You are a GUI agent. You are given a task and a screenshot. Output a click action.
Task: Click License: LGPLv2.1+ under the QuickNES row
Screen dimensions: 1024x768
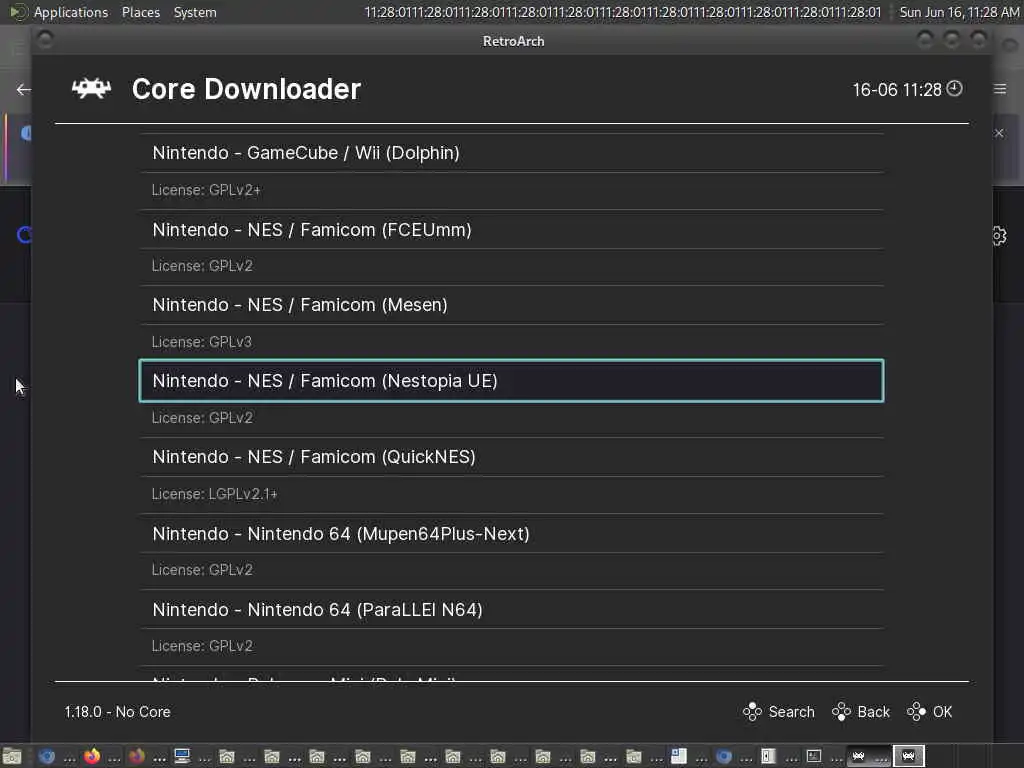coord(214,494)
